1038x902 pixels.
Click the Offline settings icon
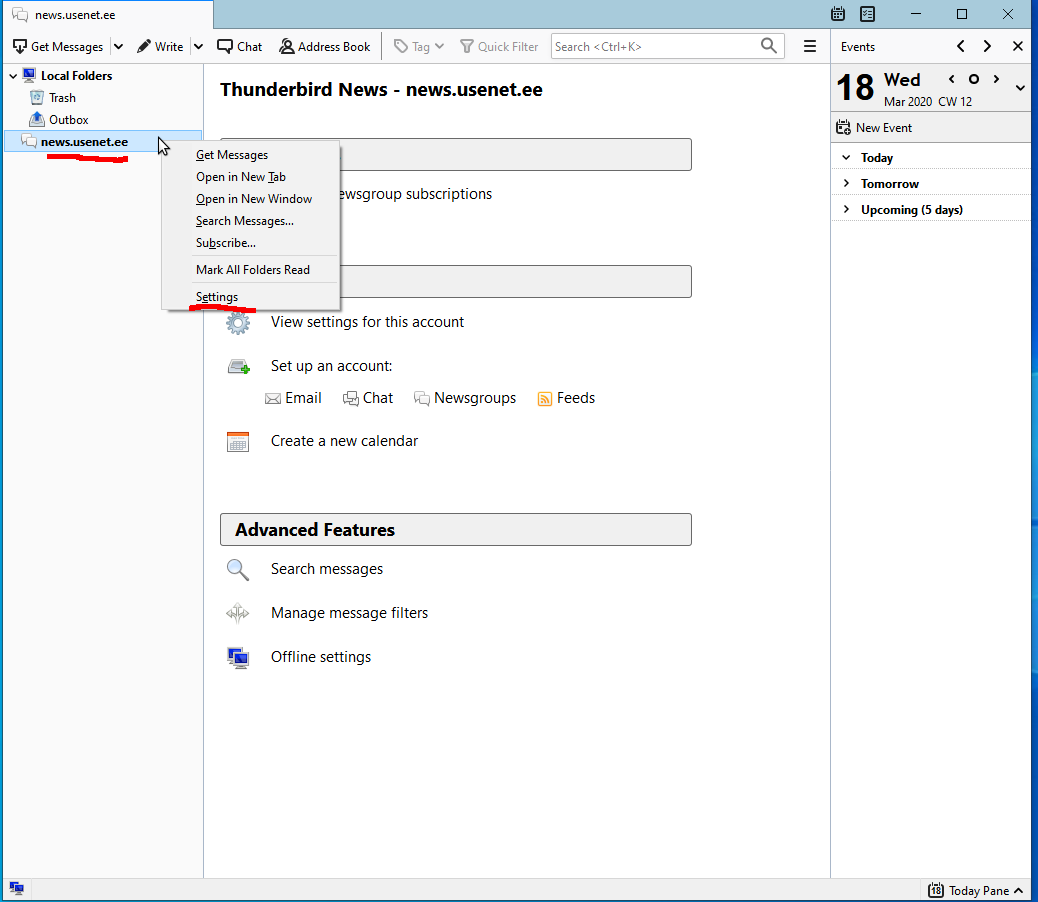point(237,657)
